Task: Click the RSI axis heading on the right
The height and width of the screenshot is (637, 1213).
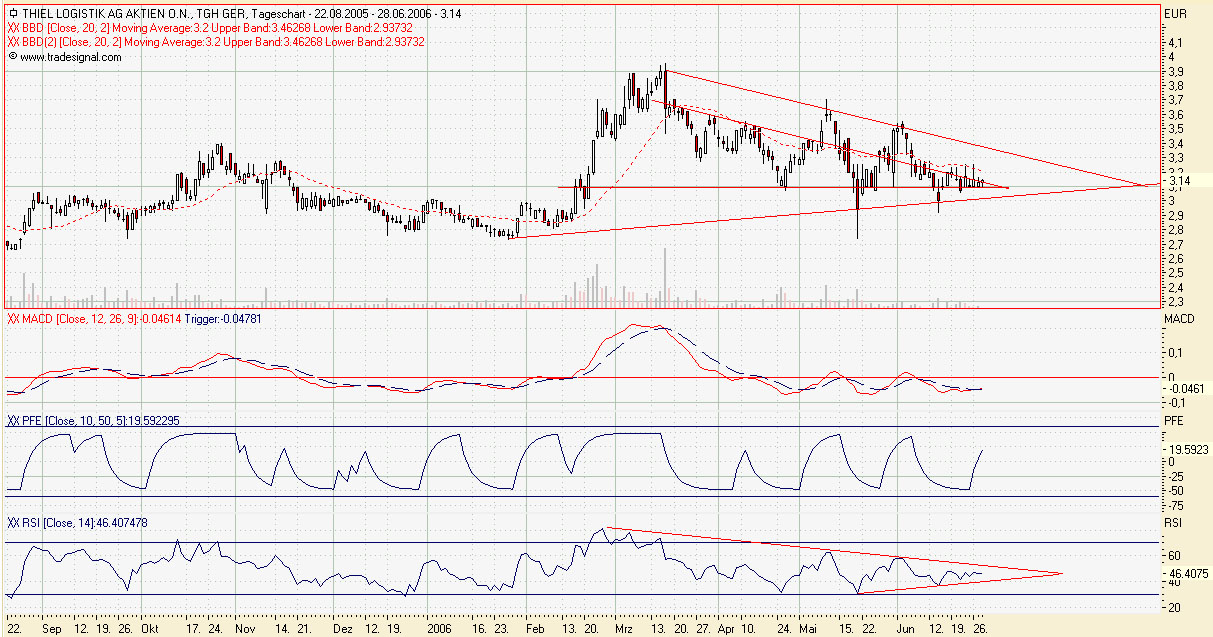Action: tap(1174, 523)
